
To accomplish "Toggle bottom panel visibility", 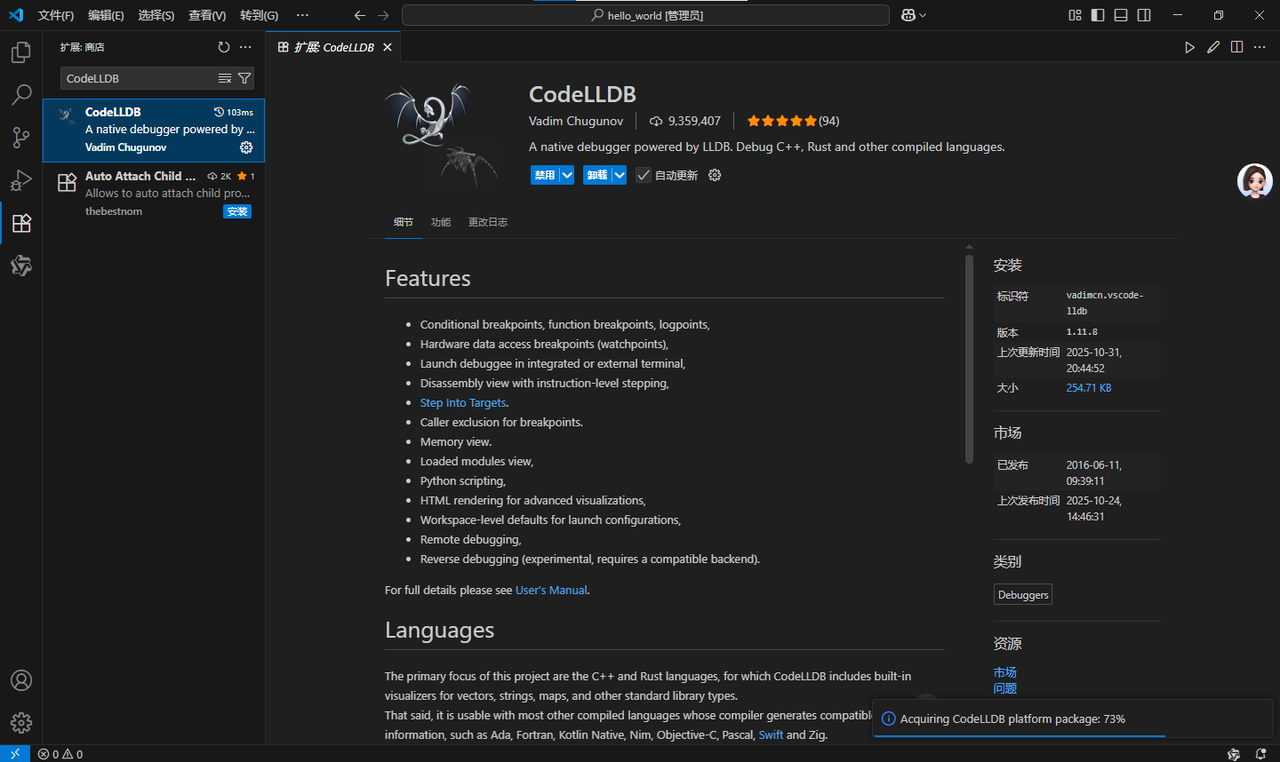I will [x=1121, y=15].
